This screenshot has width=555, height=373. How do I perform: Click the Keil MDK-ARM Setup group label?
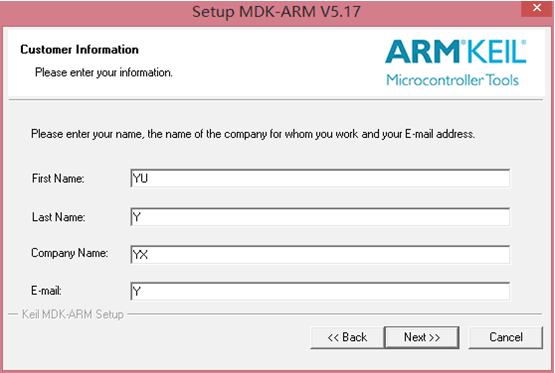(73, 314)
